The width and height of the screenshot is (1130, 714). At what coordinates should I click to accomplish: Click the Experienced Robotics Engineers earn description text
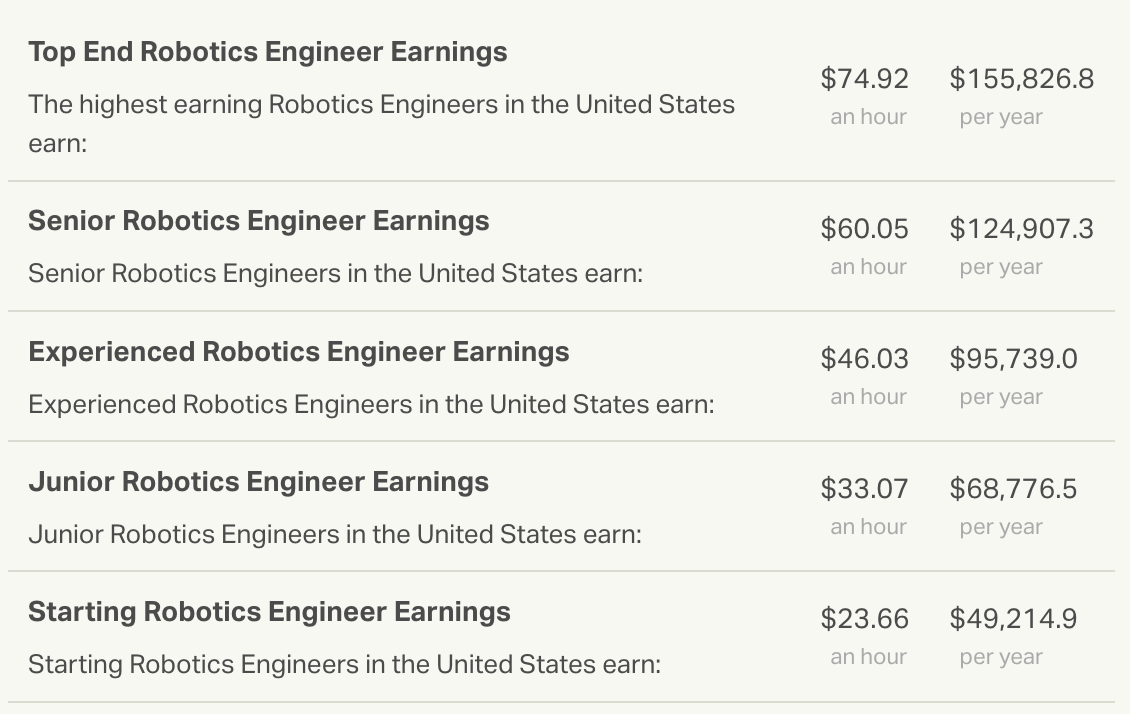371,404
